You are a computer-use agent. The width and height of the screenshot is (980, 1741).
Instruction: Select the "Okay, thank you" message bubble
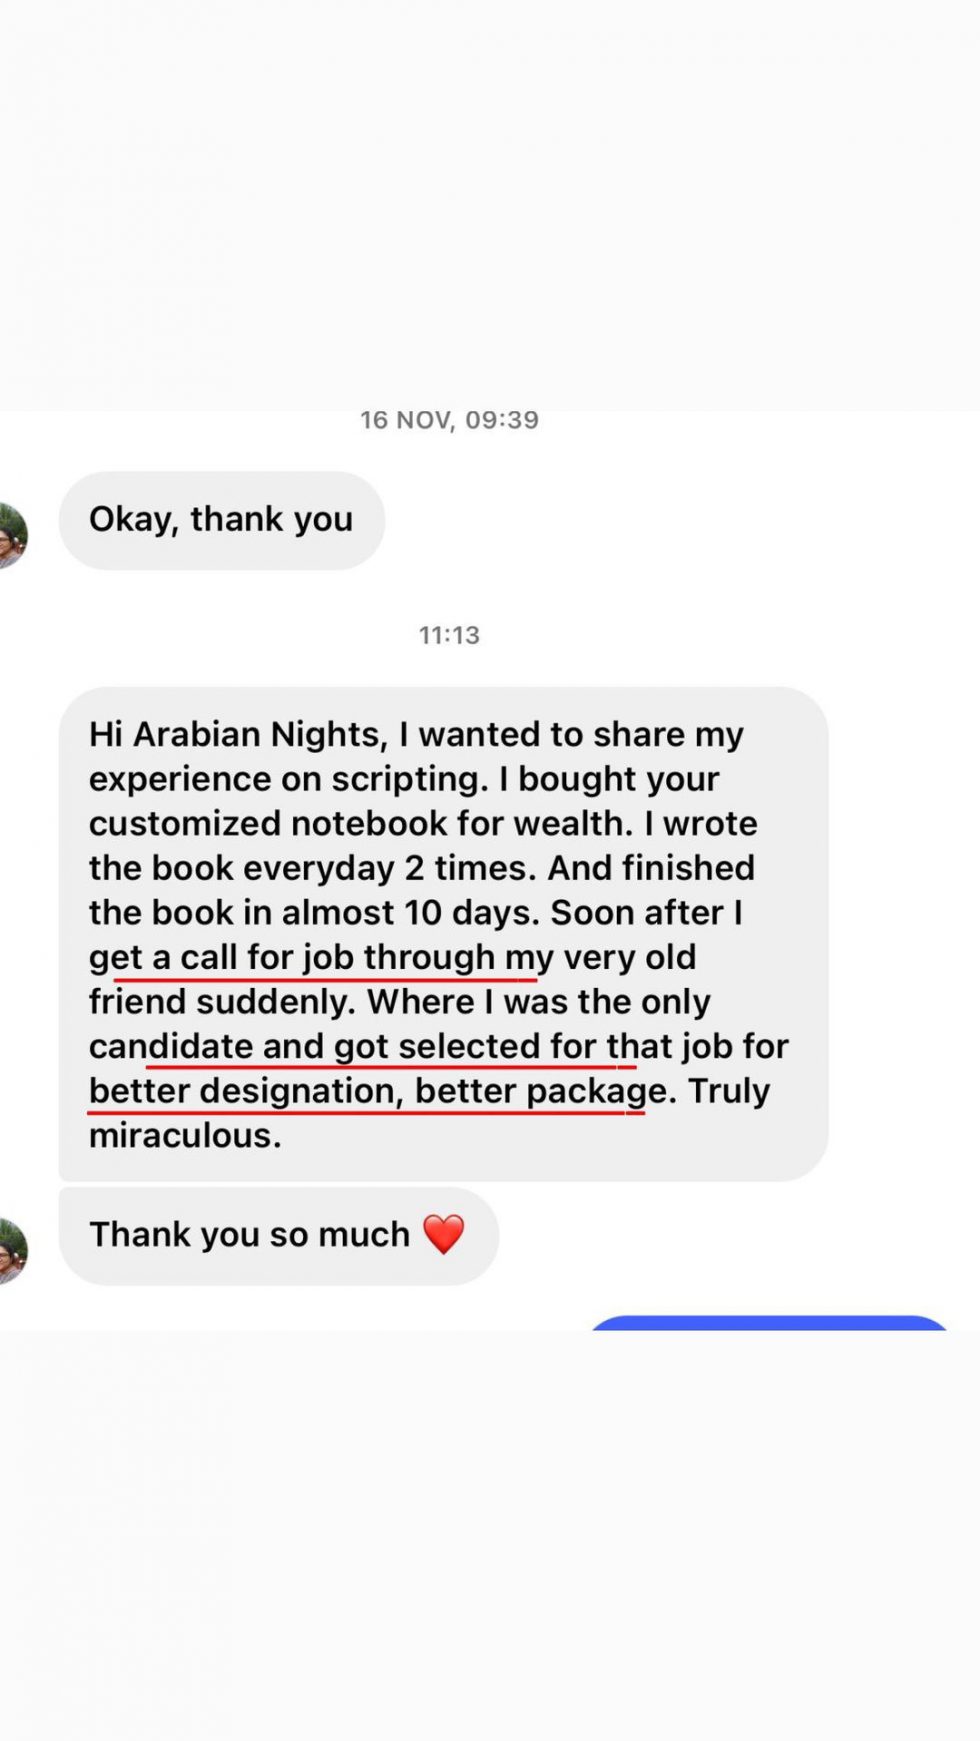[221, 520]
